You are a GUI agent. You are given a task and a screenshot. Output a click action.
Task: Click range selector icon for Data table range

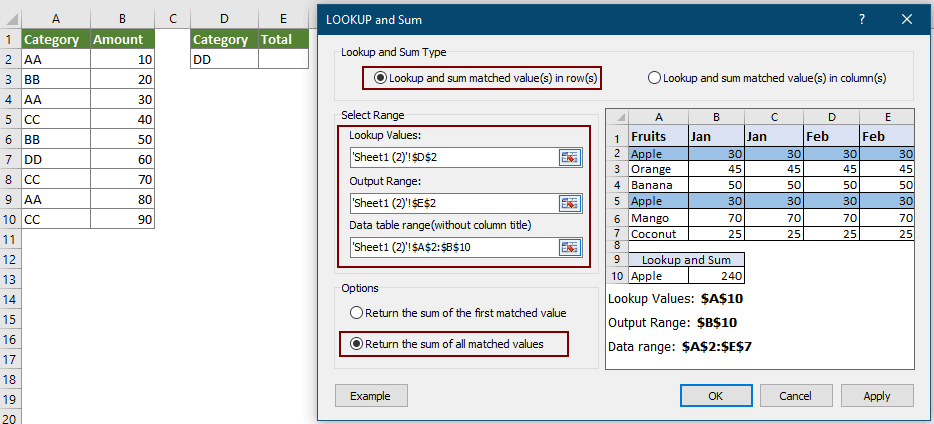tap(570, 247)
